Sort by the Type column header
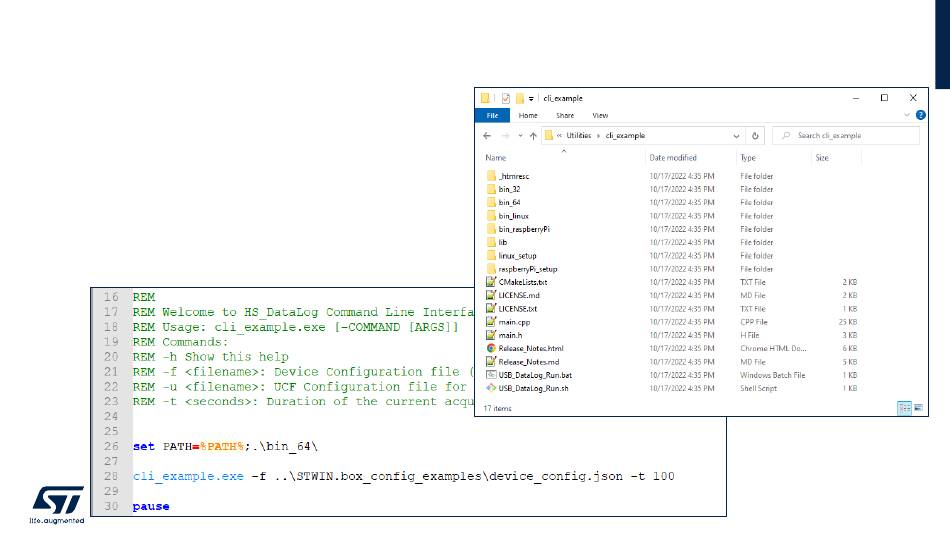 click(x=748, y=158)
